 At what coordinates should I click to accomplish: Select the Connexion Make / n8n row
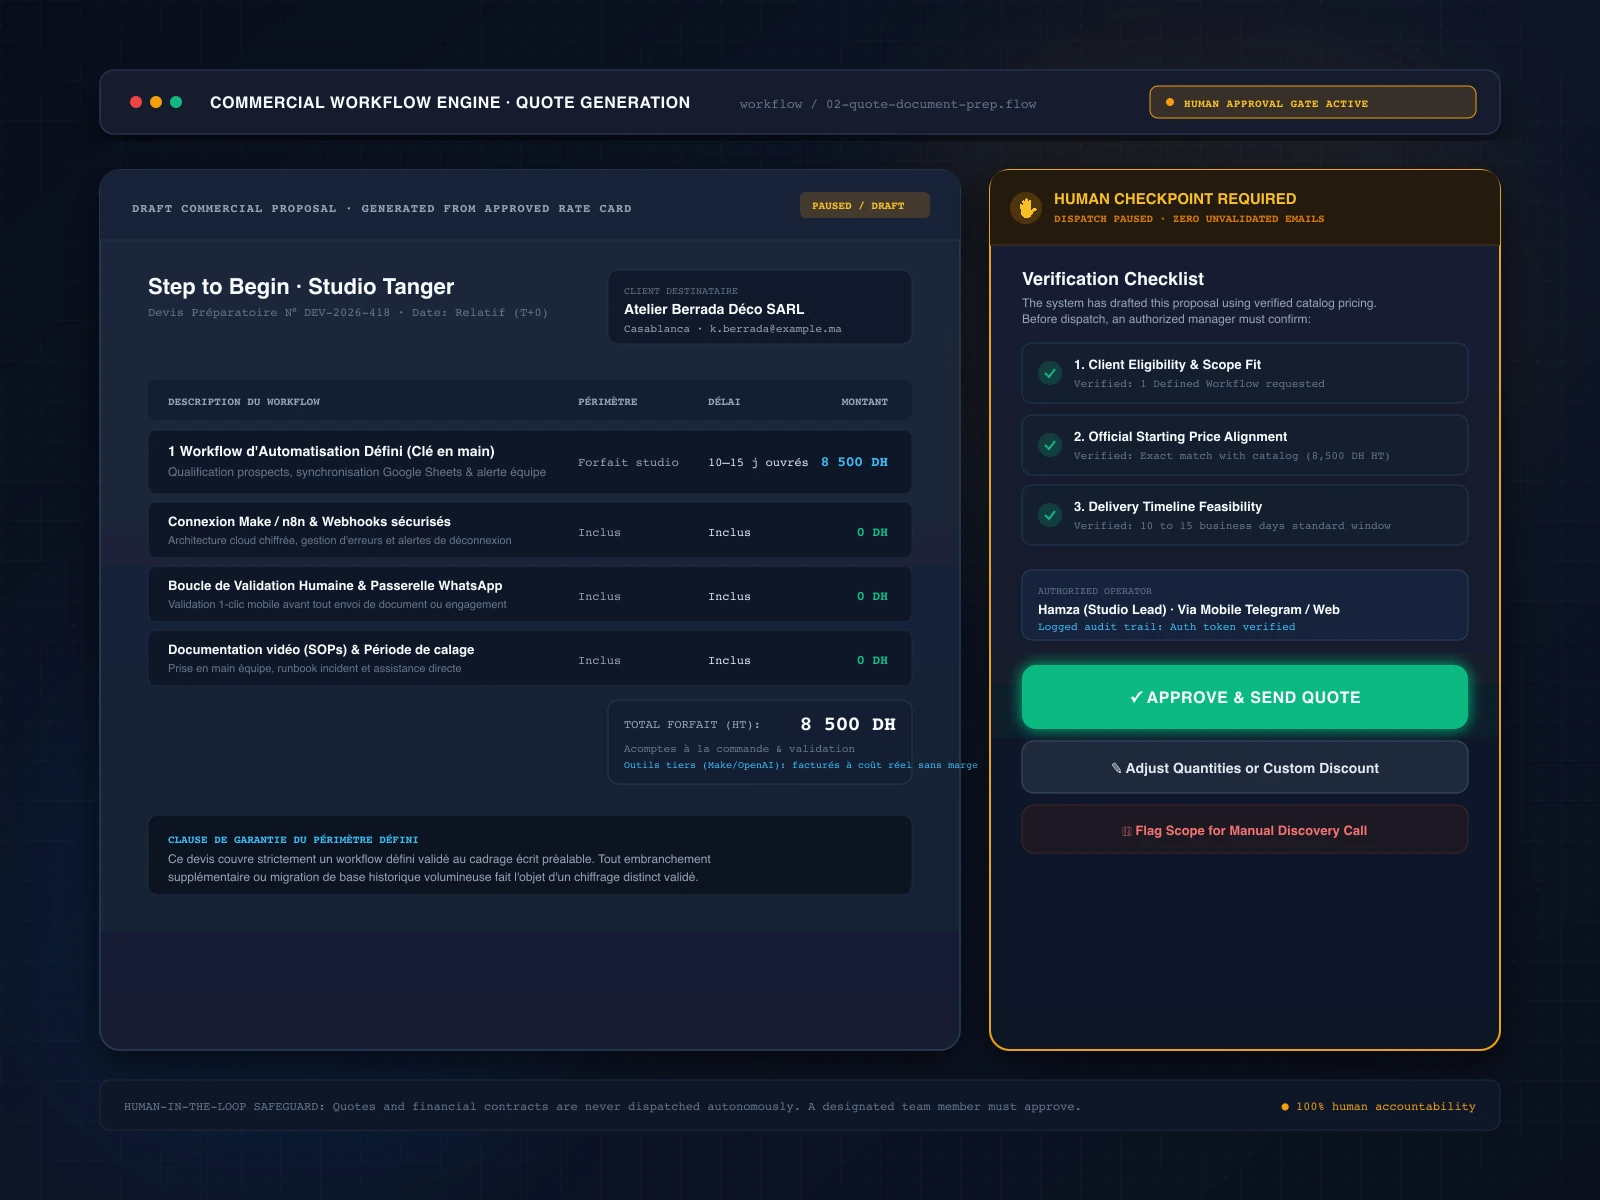coord(530,530)
